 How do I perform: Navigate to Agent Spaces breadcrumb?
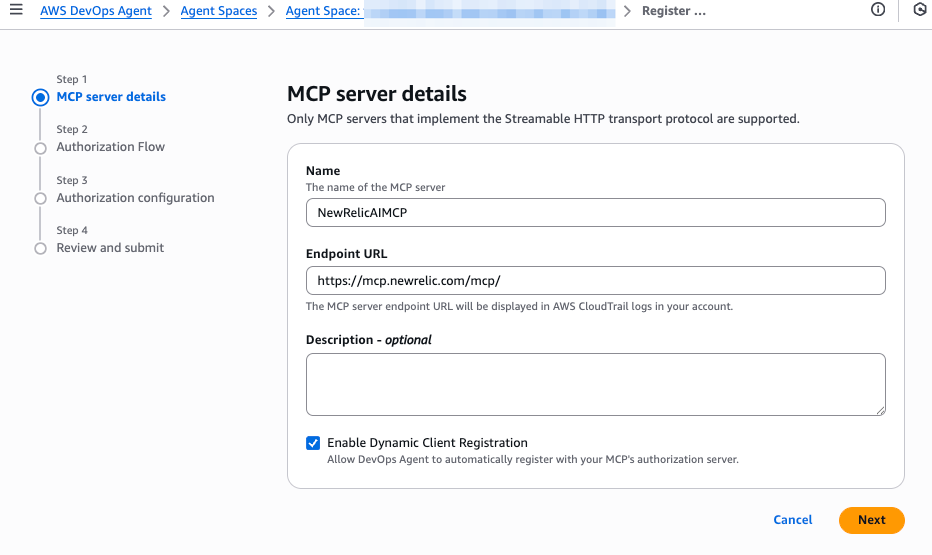(x=218, y=11)
